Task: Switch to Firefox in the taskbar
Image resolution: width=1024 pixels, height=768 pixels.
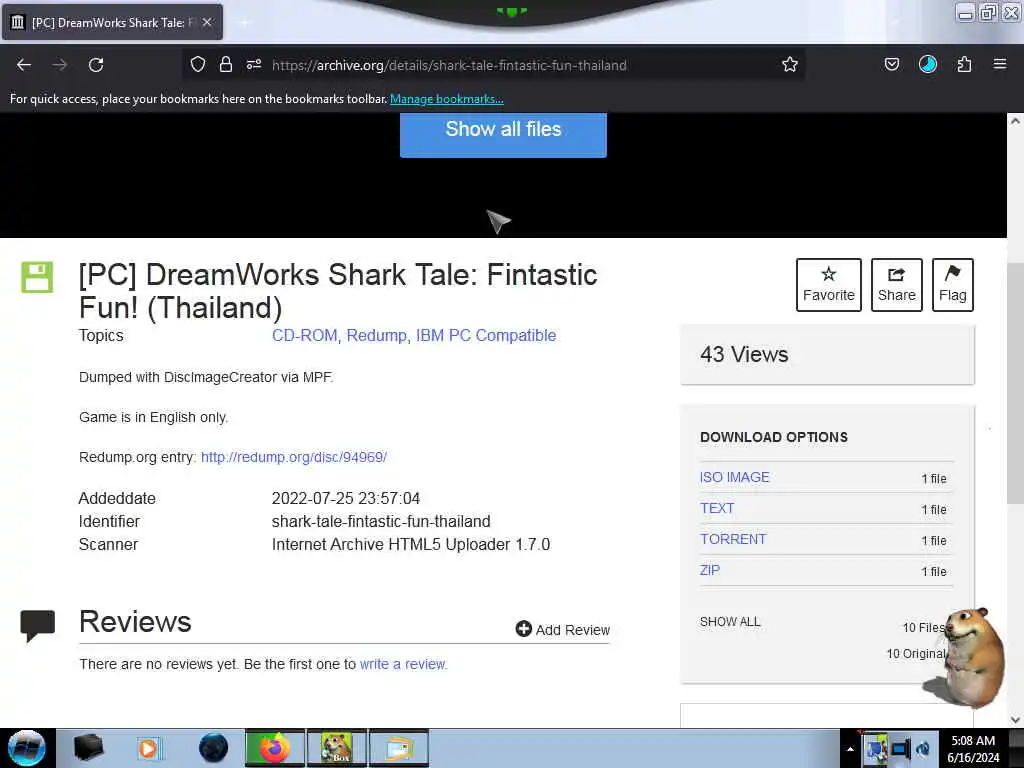Action: pos(274,748)
